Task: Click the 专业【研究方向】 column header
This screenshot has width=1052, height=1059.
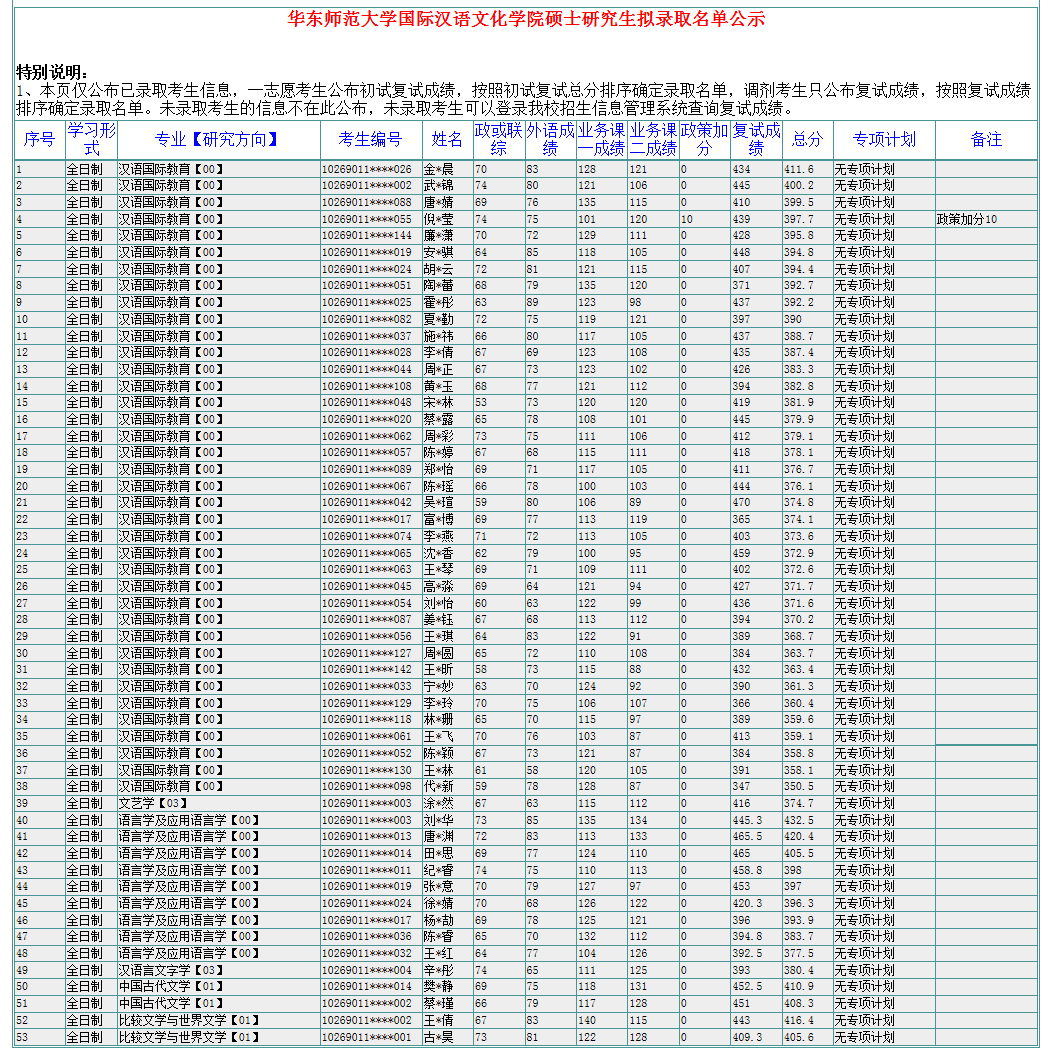Action: tap(218, 140)
